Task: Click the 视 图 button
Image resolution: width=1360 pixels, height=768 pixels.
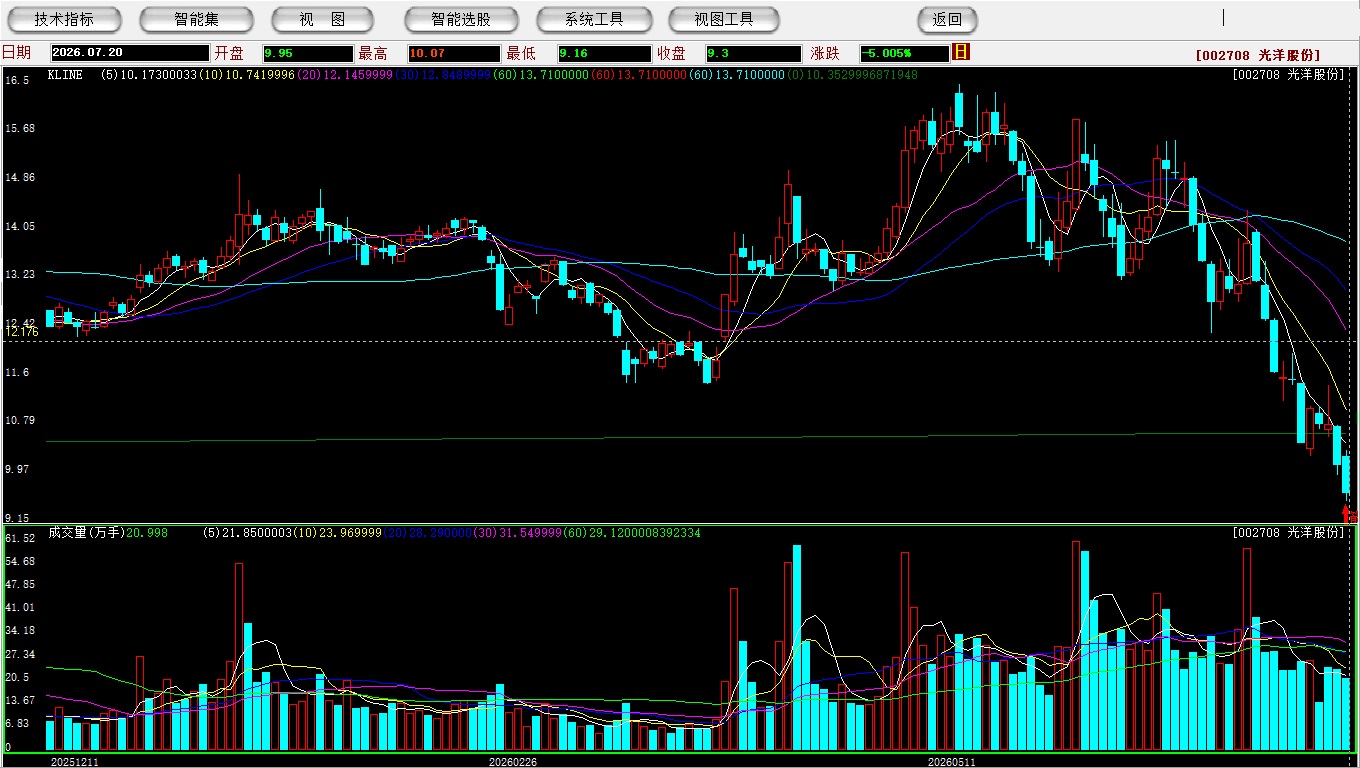Action: 322,19
